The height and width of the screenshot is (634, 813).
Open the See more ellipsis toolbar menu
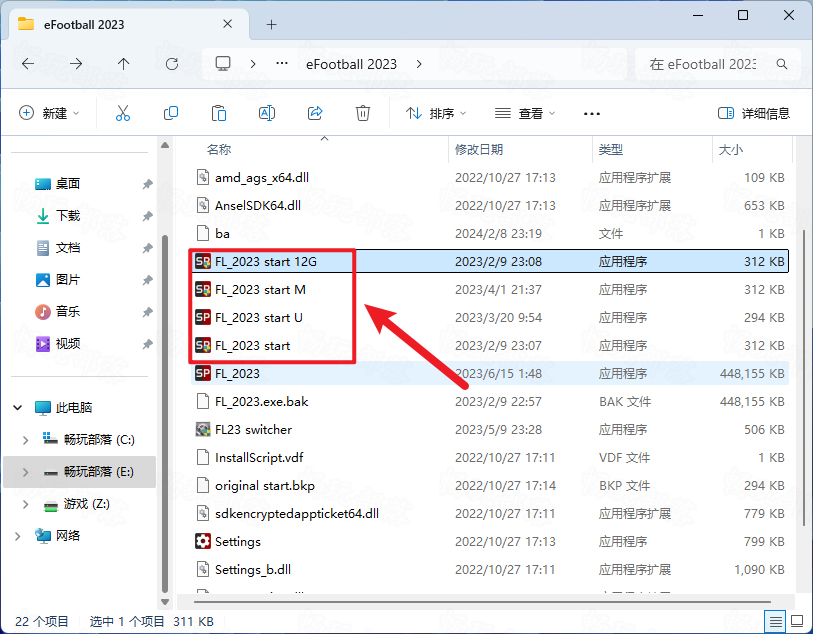point(592,114)
